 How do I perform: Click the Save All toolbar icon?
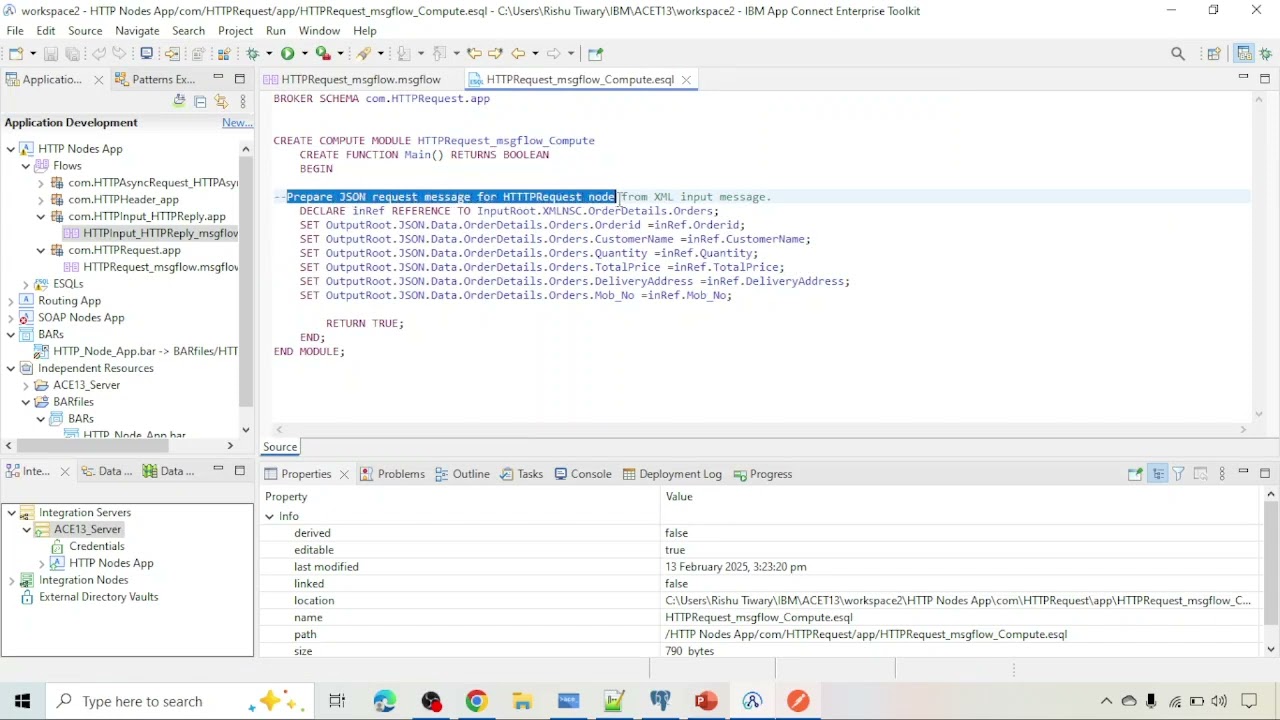pos(73,53)
